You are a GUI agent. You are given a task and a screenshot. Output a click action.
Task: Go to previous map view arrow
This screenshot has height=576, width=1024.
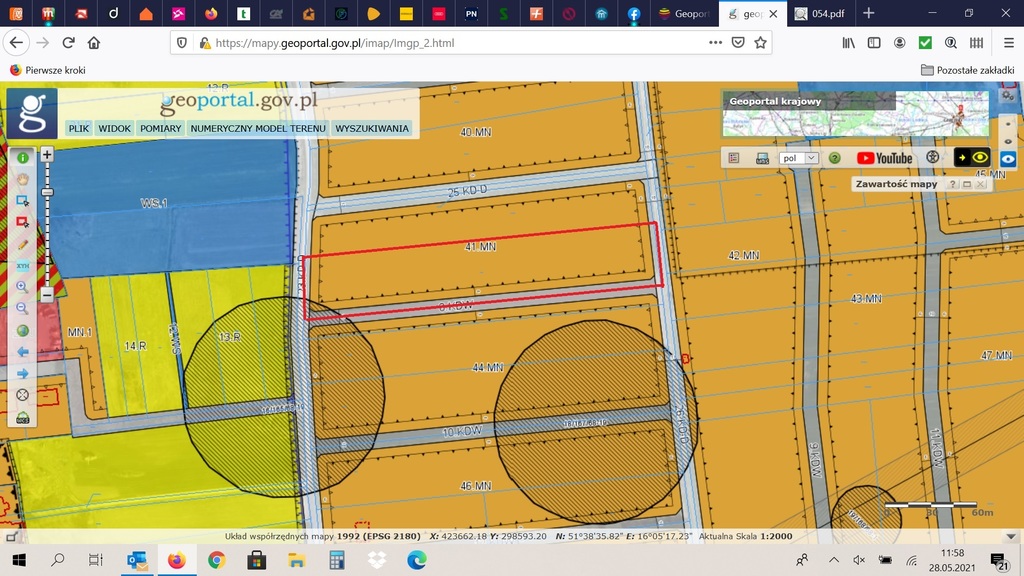22,352
